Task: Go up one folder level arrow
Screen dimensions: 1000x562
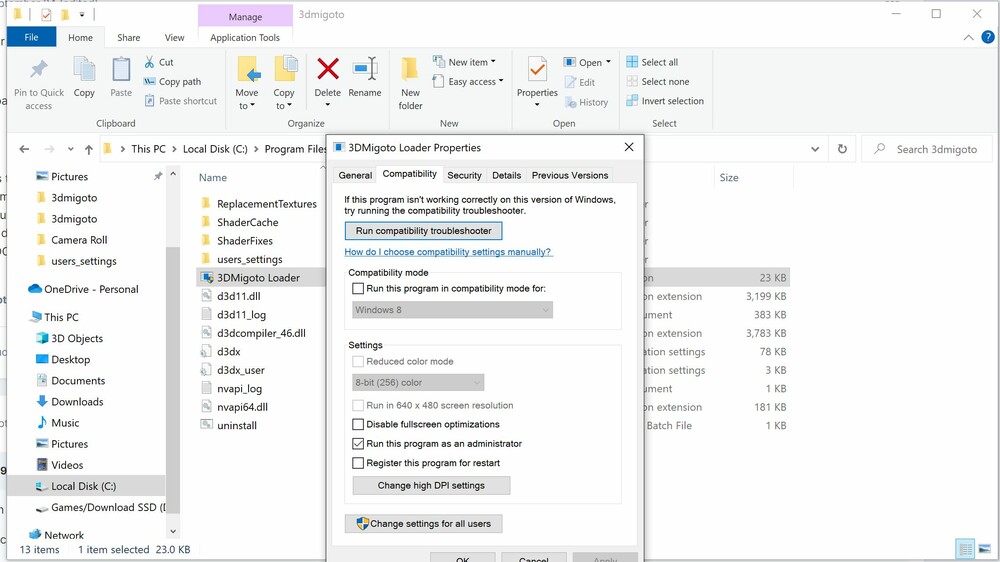Action: pos(89,149)
